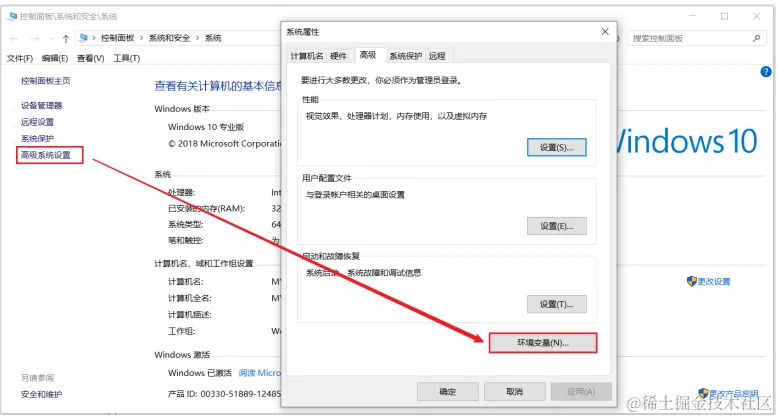Click 系统 in the address breadcrumb

(213, 38)
